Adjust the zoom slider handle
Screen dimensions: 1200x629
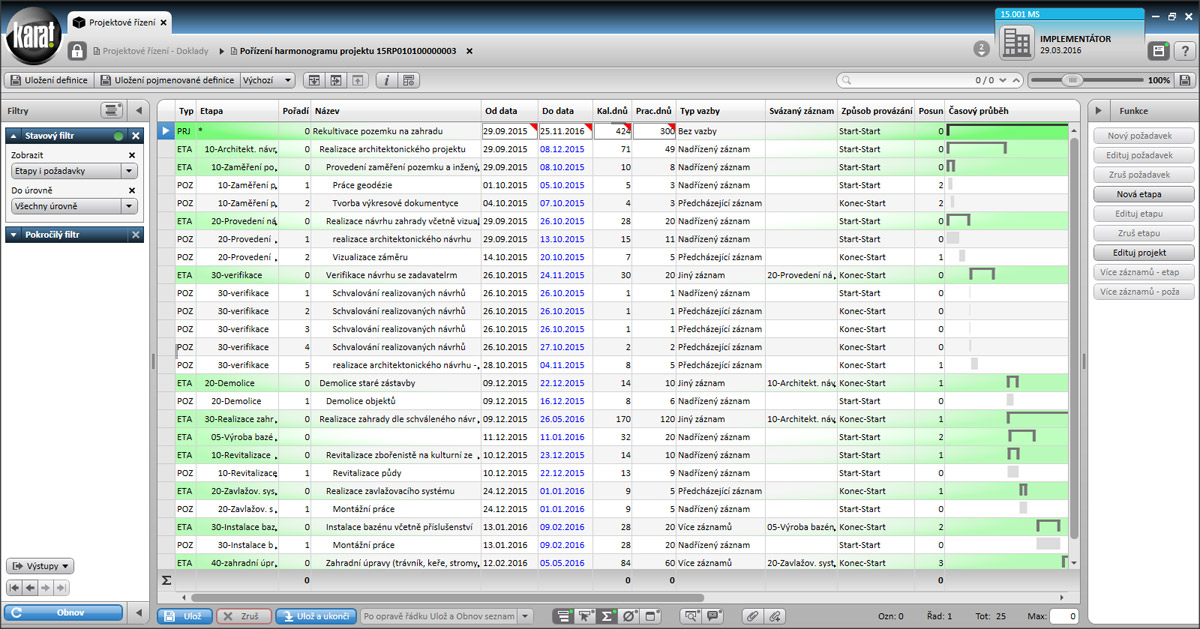(x=1072, y=80)
